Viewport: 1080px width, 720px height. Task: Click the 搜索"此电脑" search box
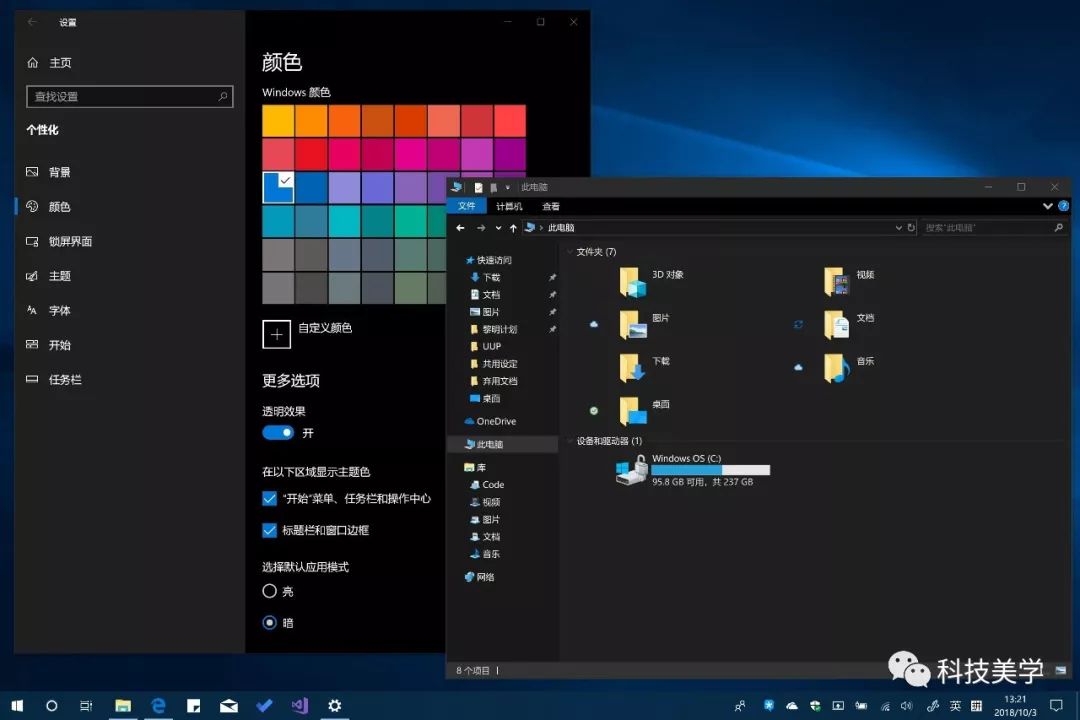[994, 227]
